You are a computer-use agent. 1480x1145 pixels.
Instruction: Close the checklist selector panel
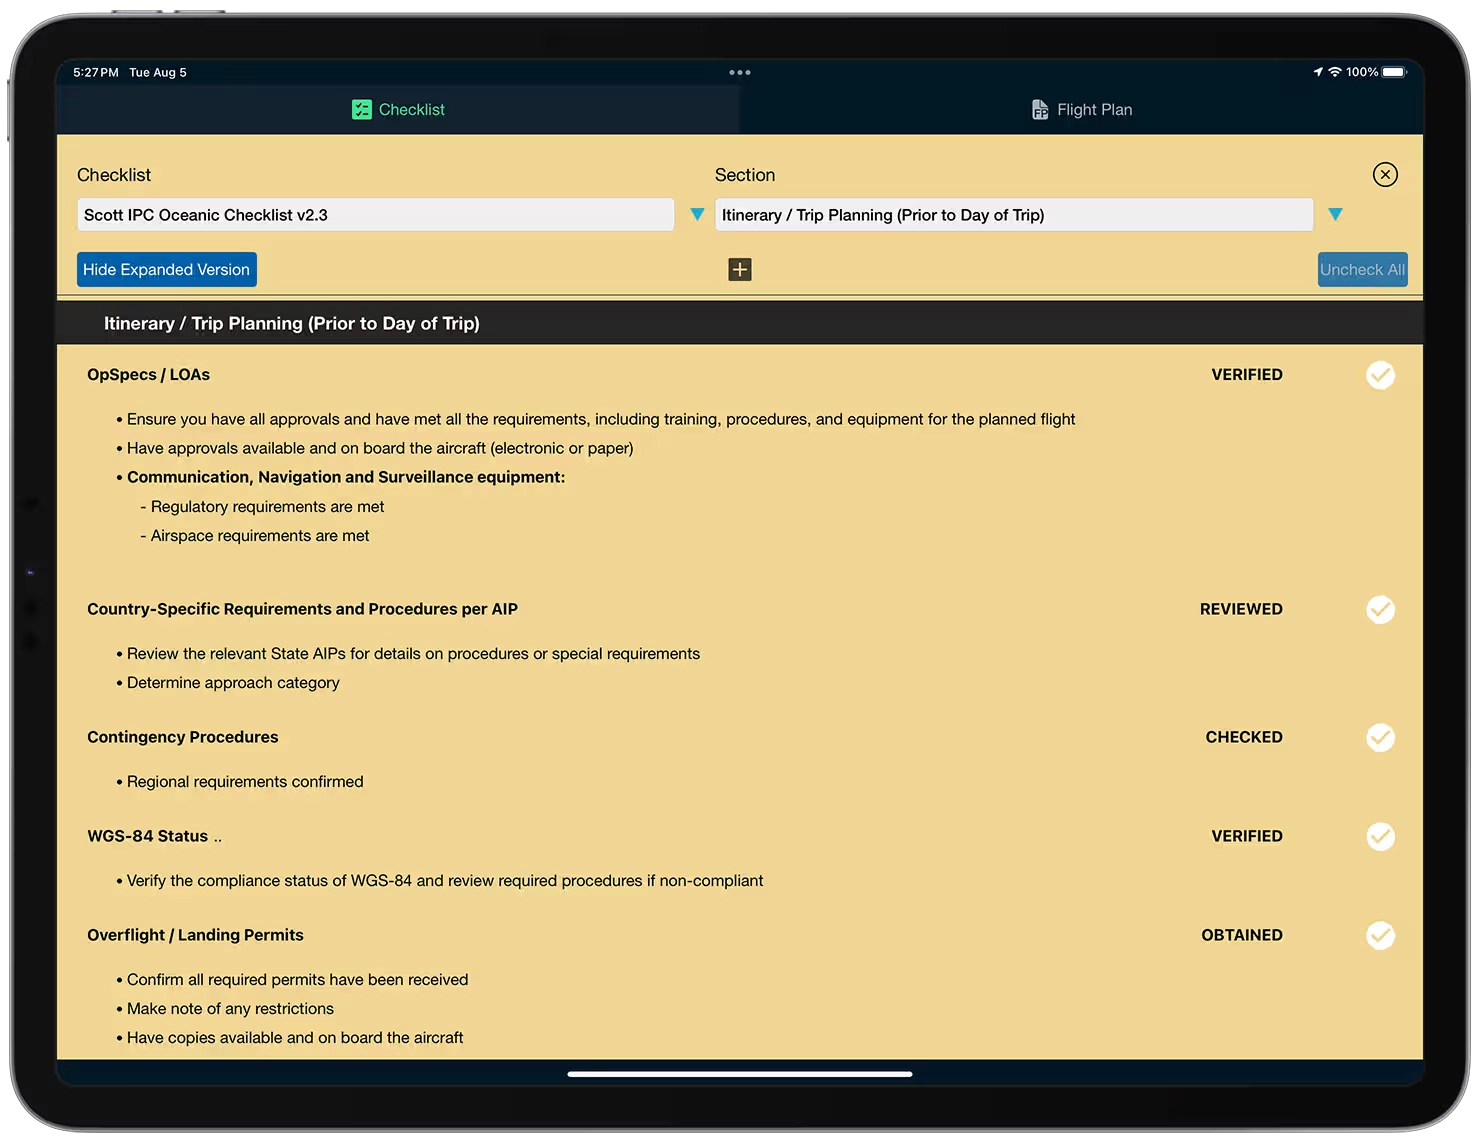(1385, 175)
